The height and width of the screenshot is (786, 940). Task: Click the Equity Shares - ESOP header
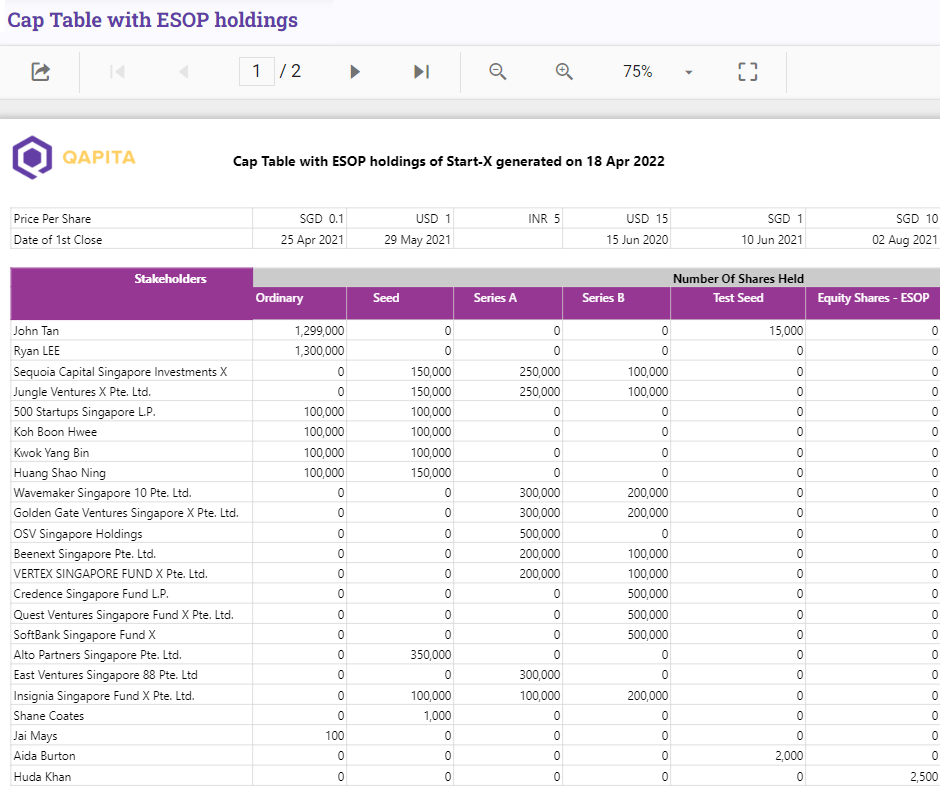[x=872, y=298]
